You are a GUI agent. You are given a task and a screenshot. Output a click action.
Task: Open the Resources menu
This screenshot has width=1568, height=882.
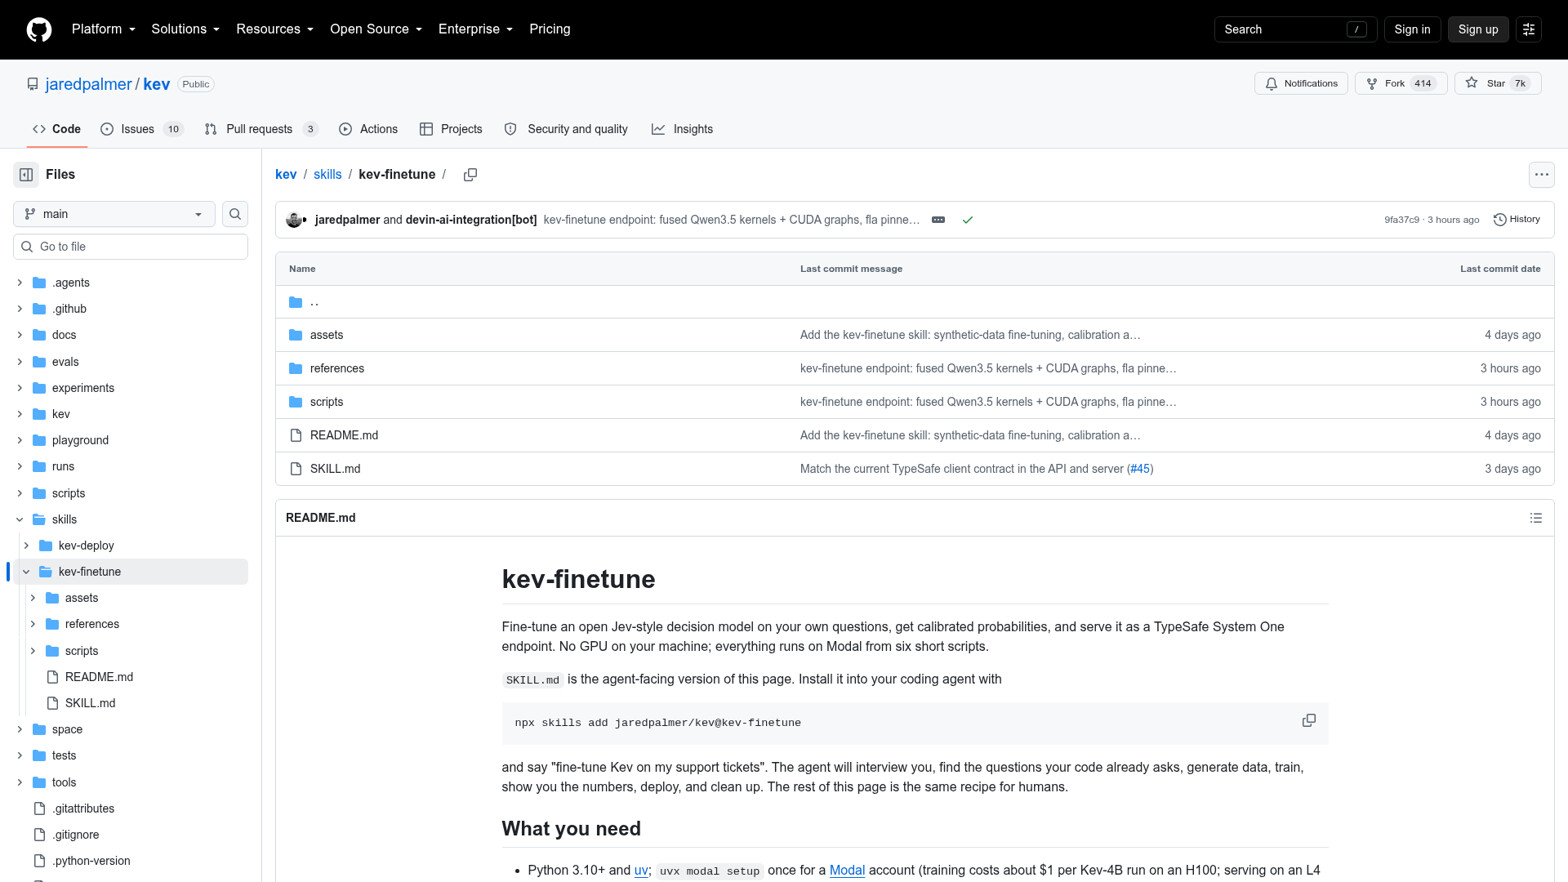274,29
